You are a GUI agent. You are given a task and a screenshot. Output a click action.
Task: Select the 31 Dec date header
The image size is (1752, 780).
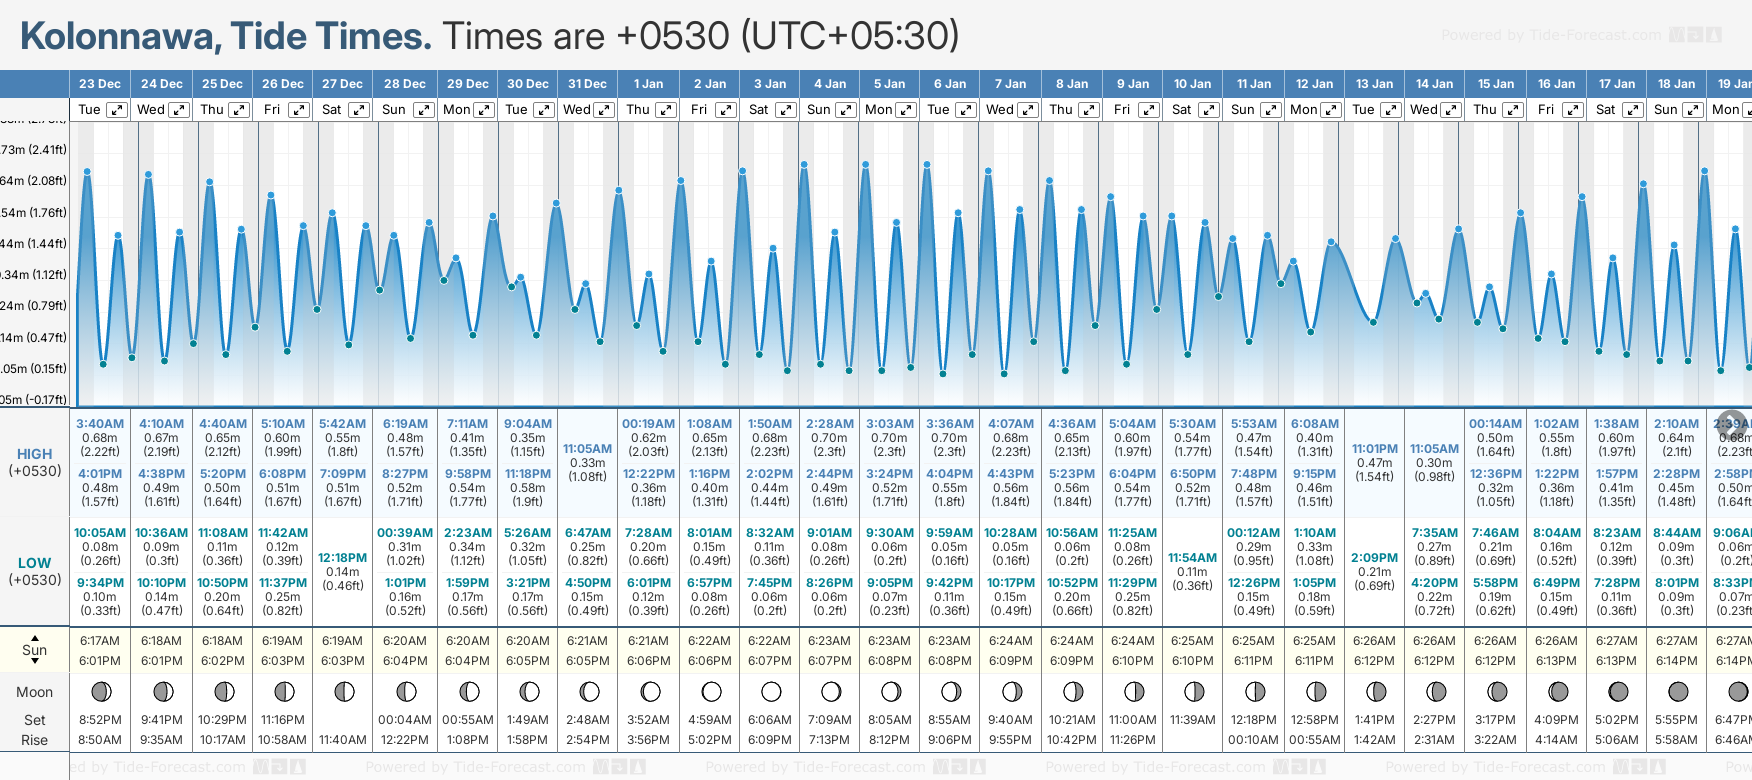pyautogui.click(x=588, y=84)
